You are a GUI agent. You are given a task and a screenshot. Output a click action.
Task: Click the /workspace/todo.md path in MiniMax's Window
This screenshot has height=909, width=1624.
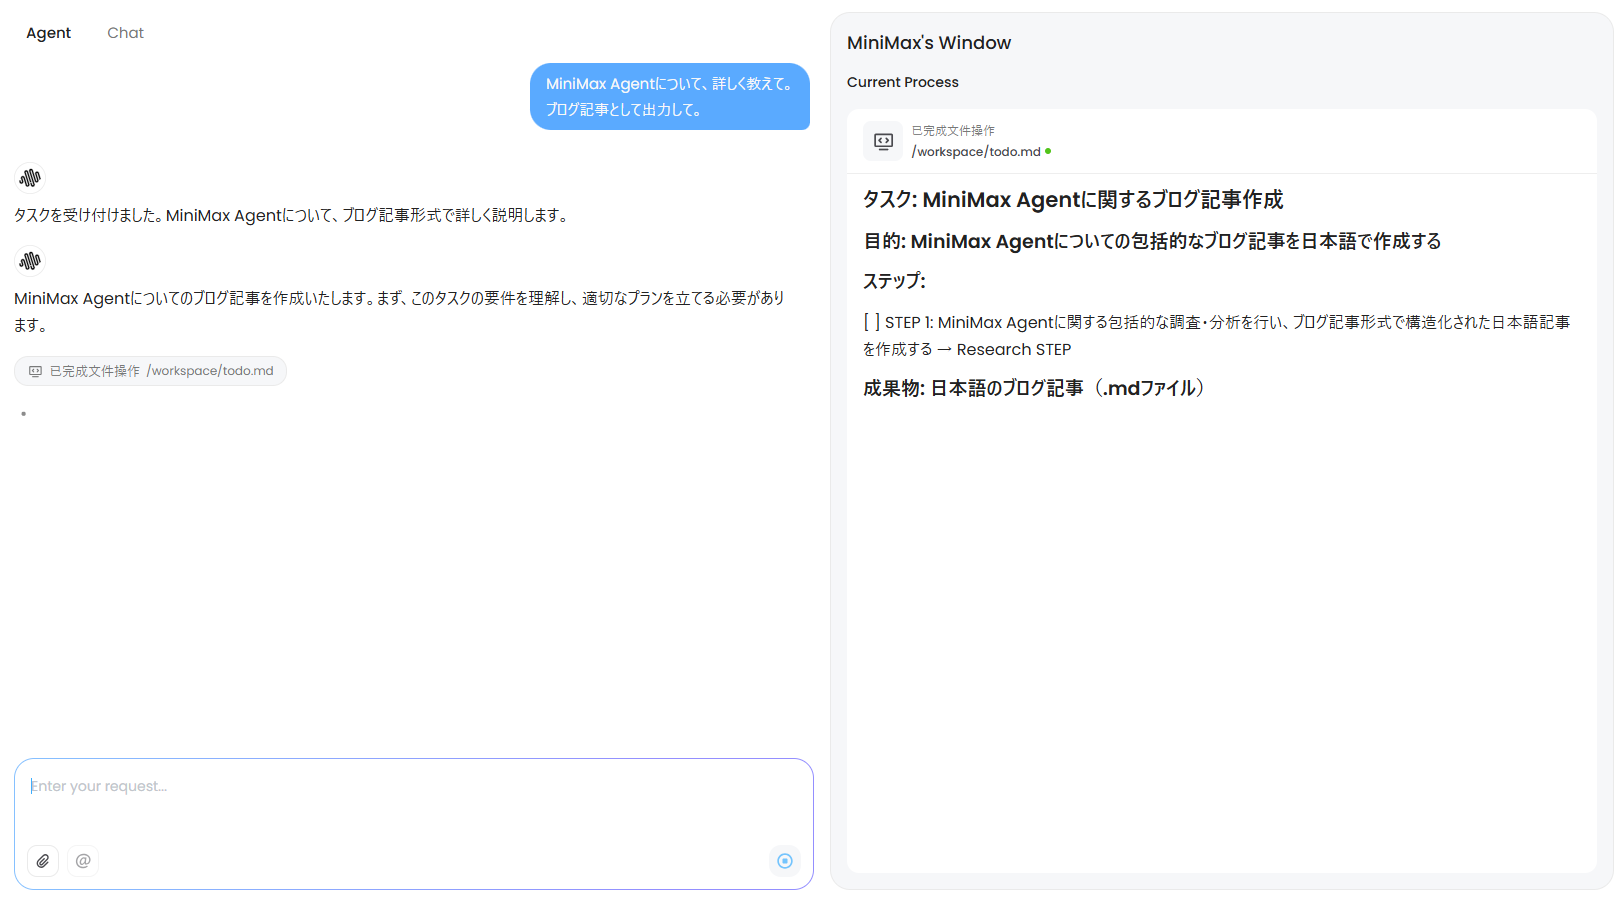[976, 152]
